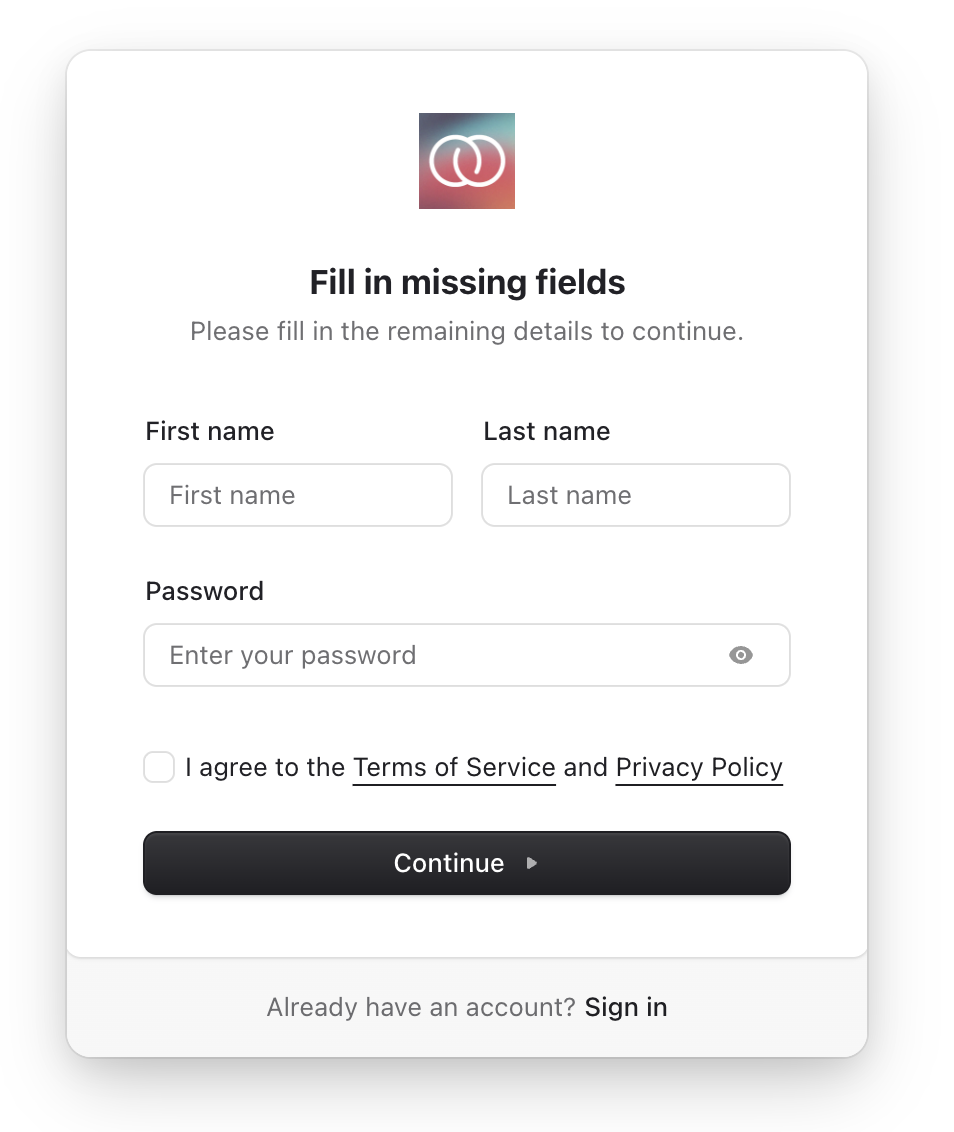Show password using the eye icon
Screen dimensions: 954x1132
point(740,655)
